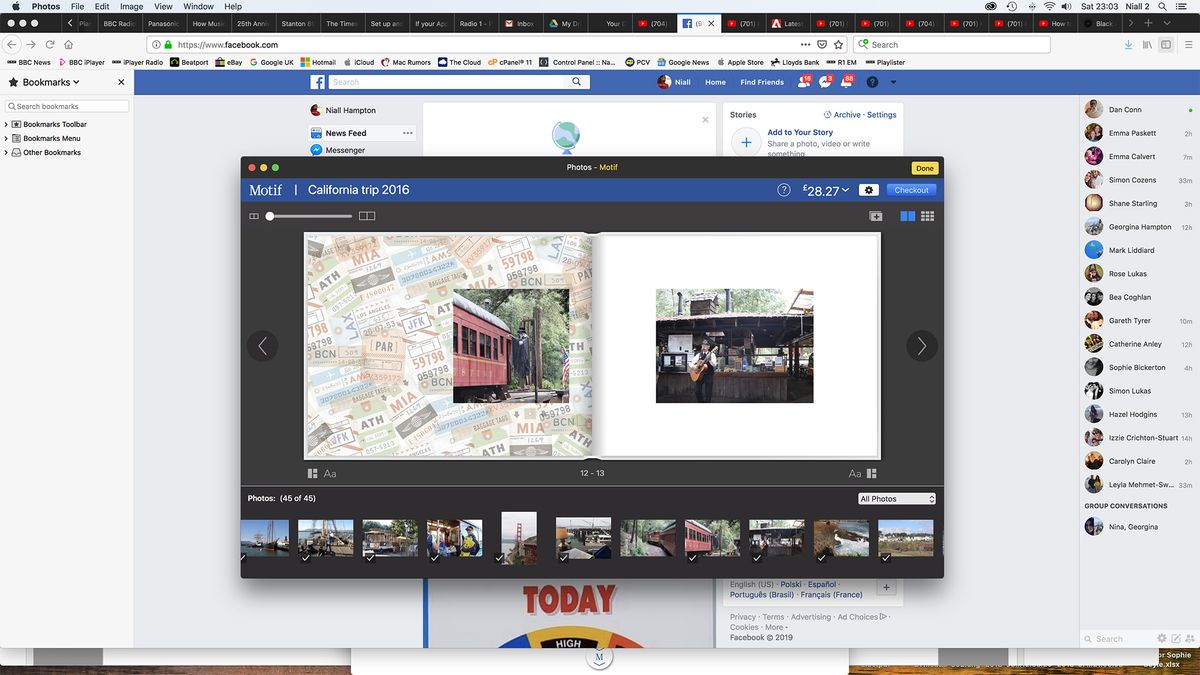Go to previous spread with left arrow
This screenshot has height=675, width=1200.
pyautogui.click(x=263, y=345)
